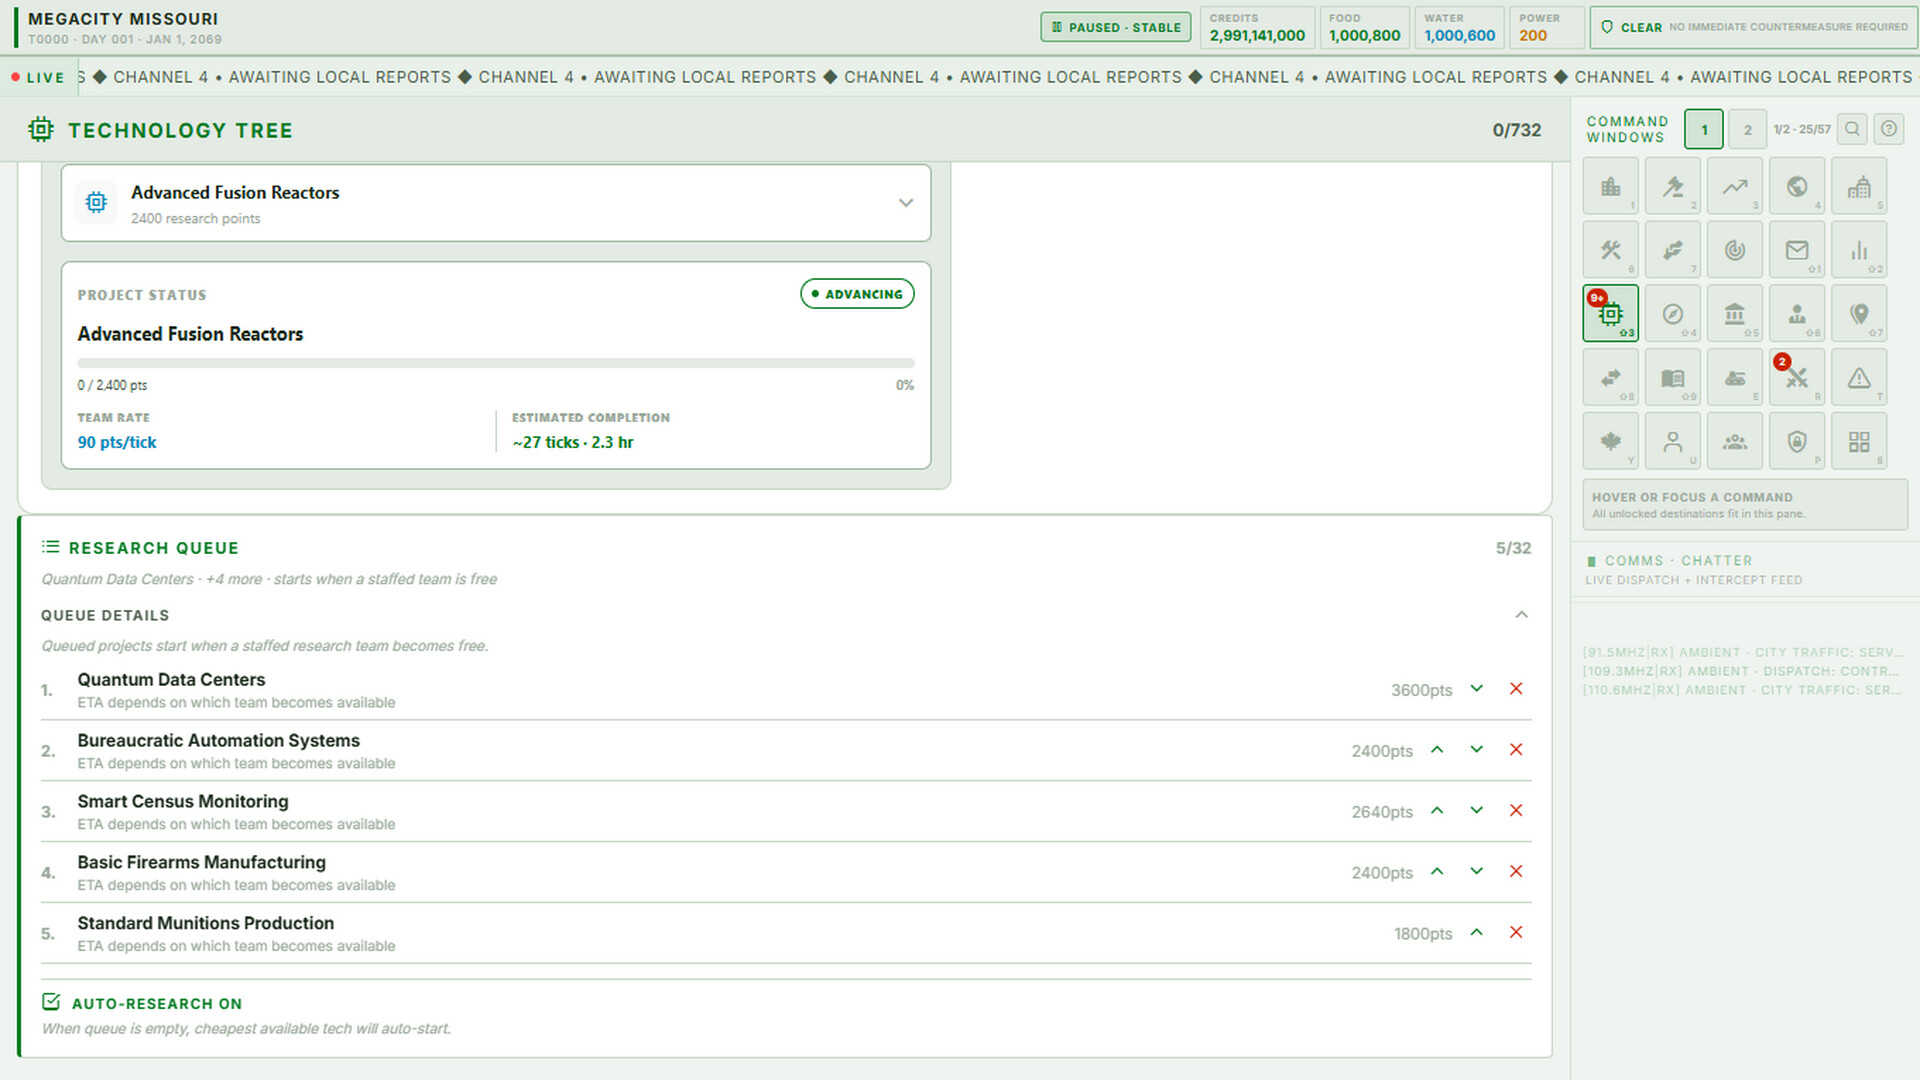Image resolution: width=1920 pixels, height=1080 pixels.
Task: Click the Clear countermeasure status indicator
Action: [1754, 27]
